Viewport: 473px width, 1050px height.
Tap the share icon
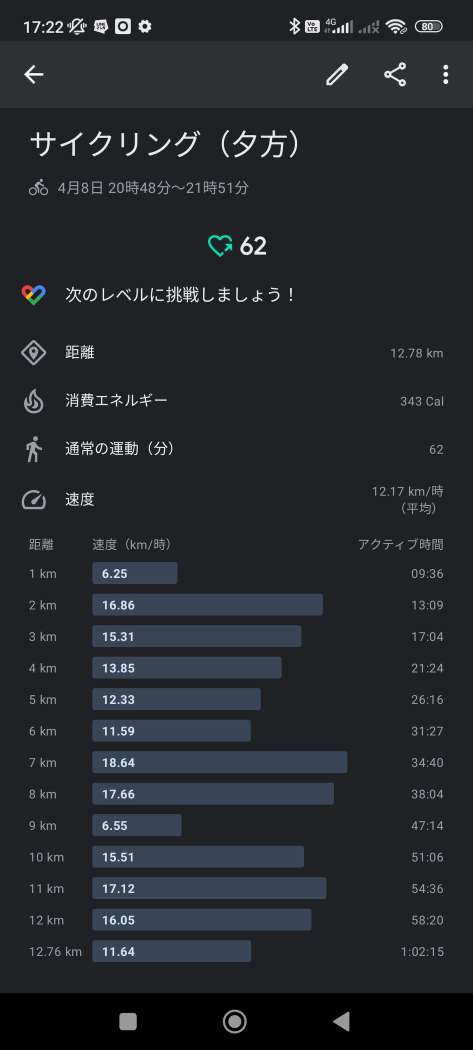click(x=395, y=74)
